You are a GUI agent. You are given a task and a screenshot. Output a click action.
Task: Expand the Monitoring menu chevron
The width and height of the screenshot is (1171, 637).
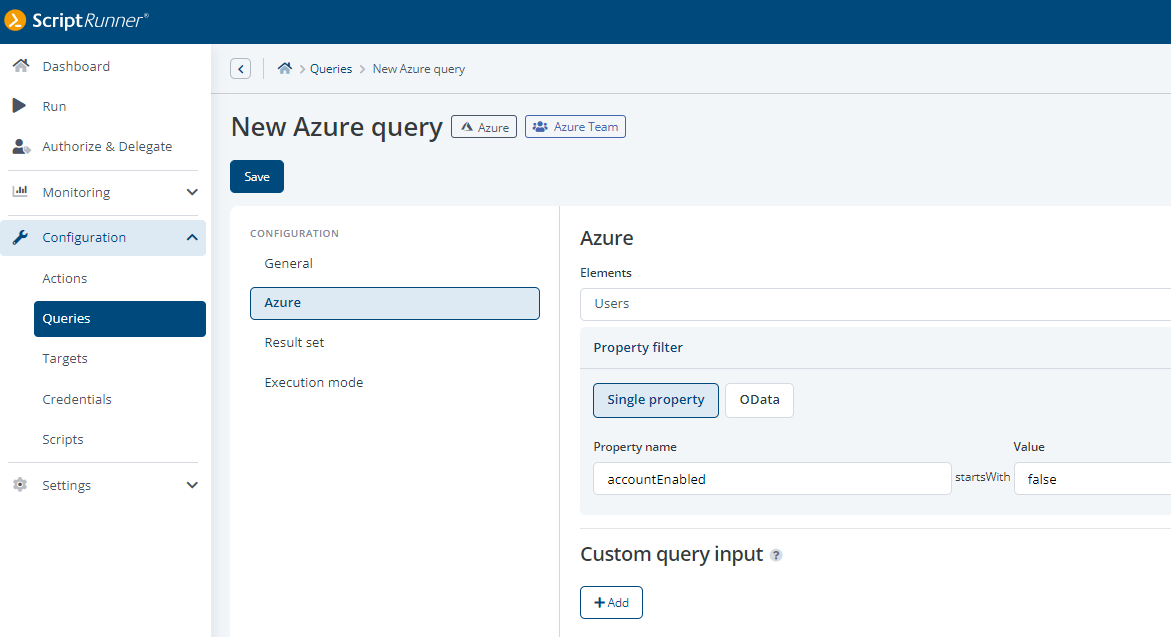192,192
